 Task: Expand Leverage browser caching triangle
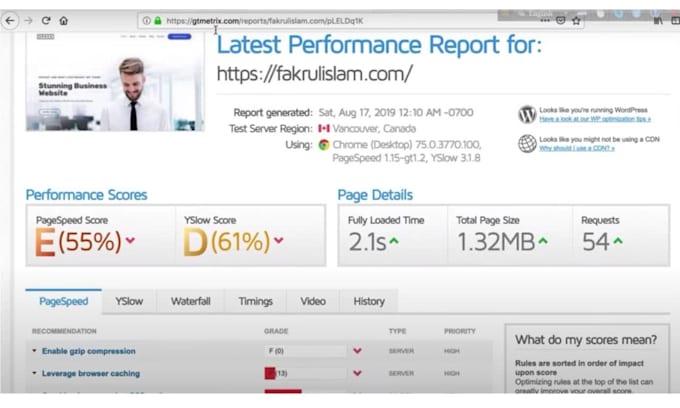pos(34,373)
